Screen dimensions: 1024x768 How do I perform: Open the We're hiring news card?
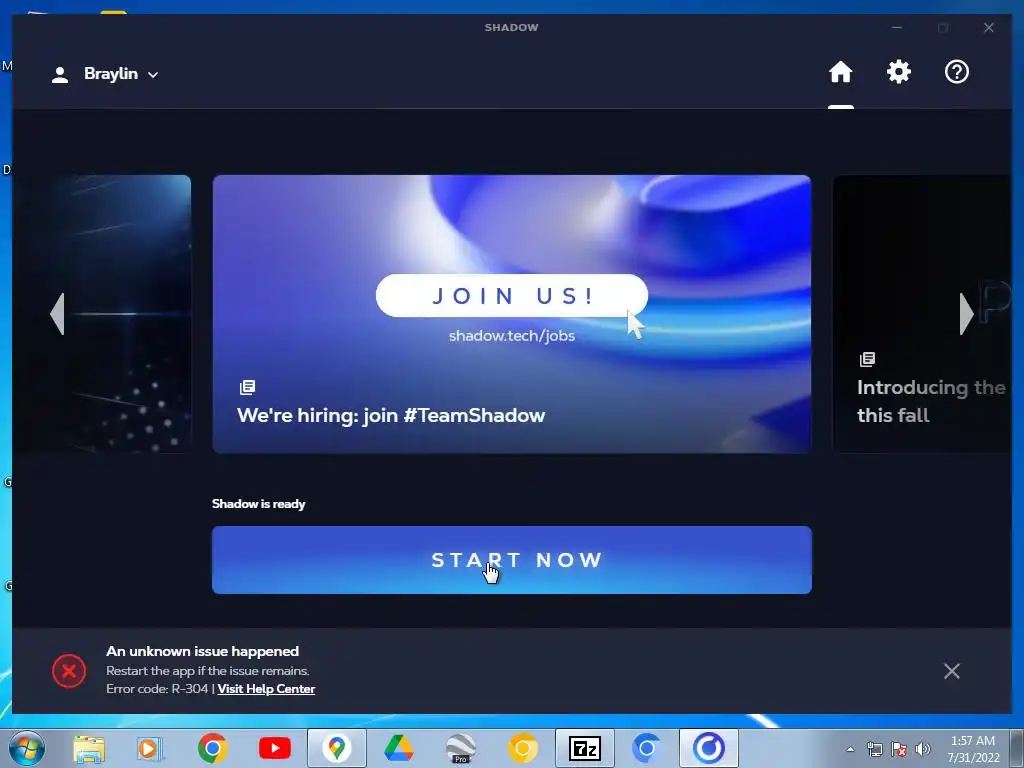pos(511,314)
